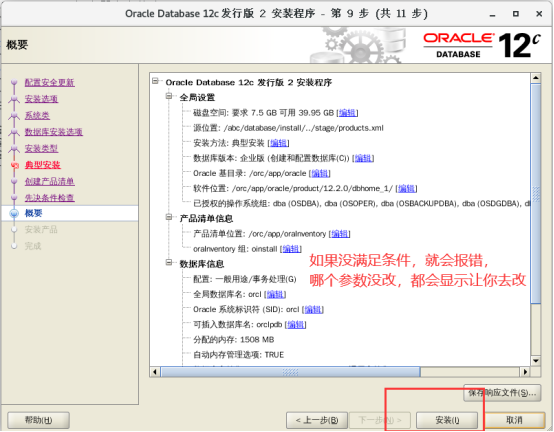Click the red circle icon beside 典型安装
Viewport: 554px width, 432px height.
click(x=14, y=165)
